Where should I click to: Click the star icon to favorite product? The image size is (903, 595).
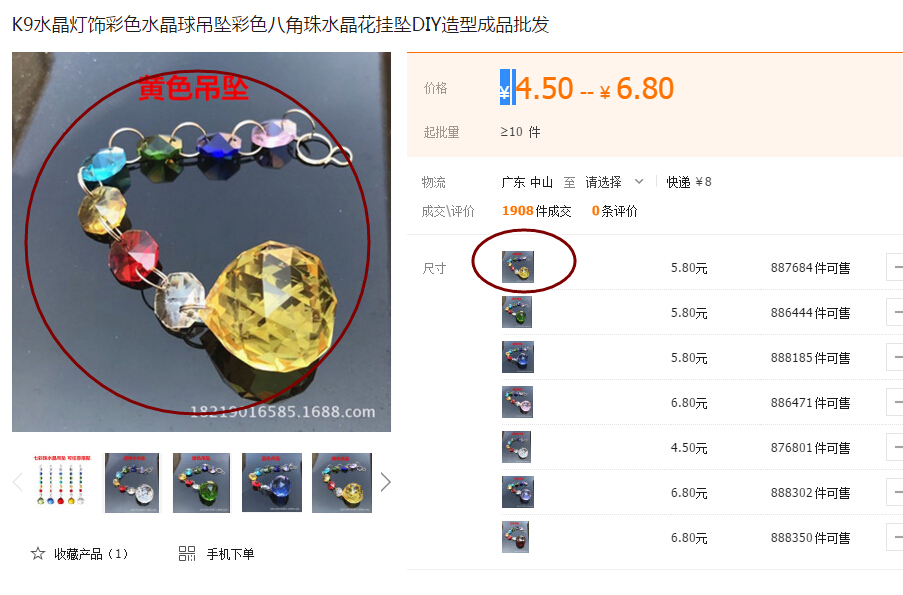38,554
